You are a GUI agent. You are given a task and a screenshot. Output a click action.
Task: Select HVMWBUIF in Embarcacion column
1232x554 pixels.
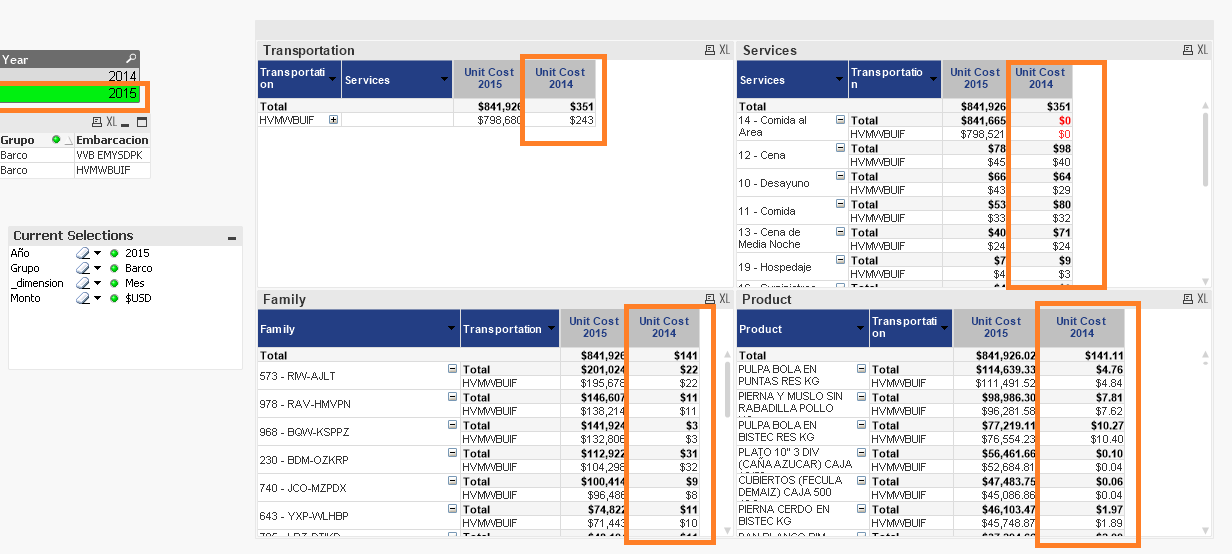113,170
